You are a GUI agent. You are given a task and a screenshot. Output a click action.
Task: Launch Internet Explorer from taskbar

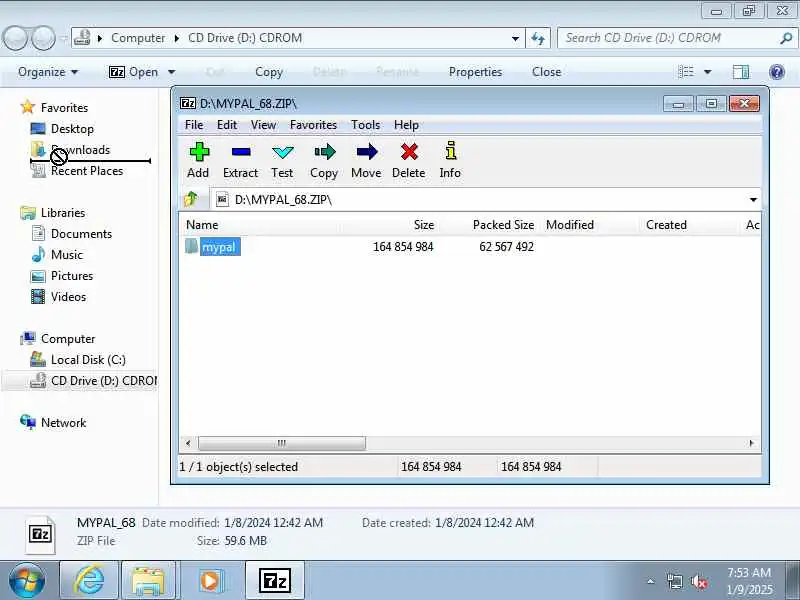click(89, 581)
